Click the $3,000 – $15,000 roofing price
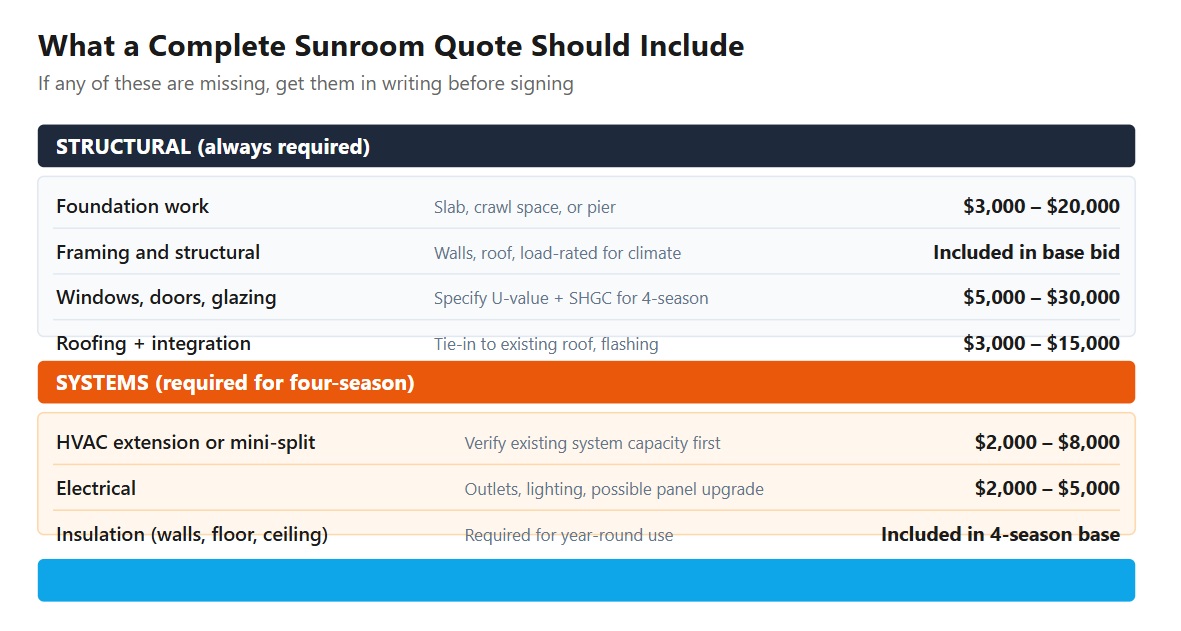Screen dimensions: 1181x631 [x=1041, y=344]
